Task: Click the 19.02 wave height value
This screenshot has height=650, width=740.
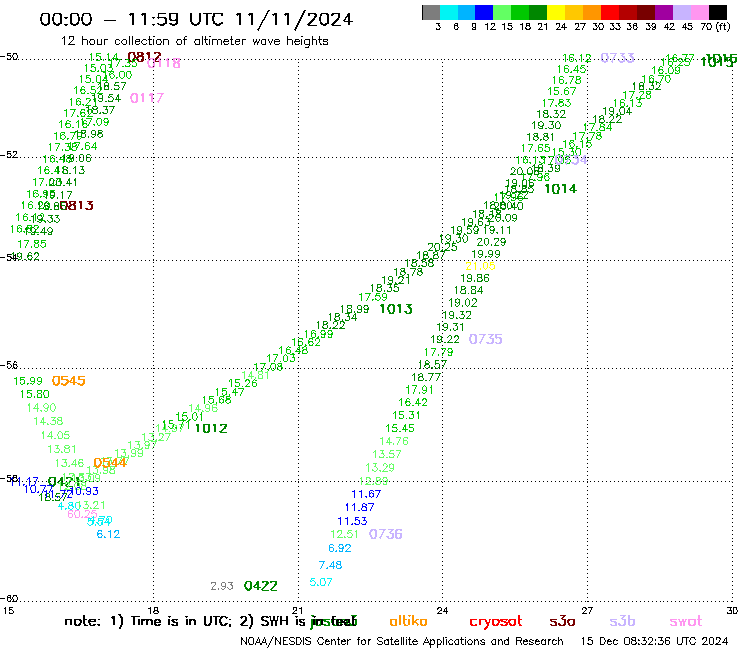Action: (463, 303)
